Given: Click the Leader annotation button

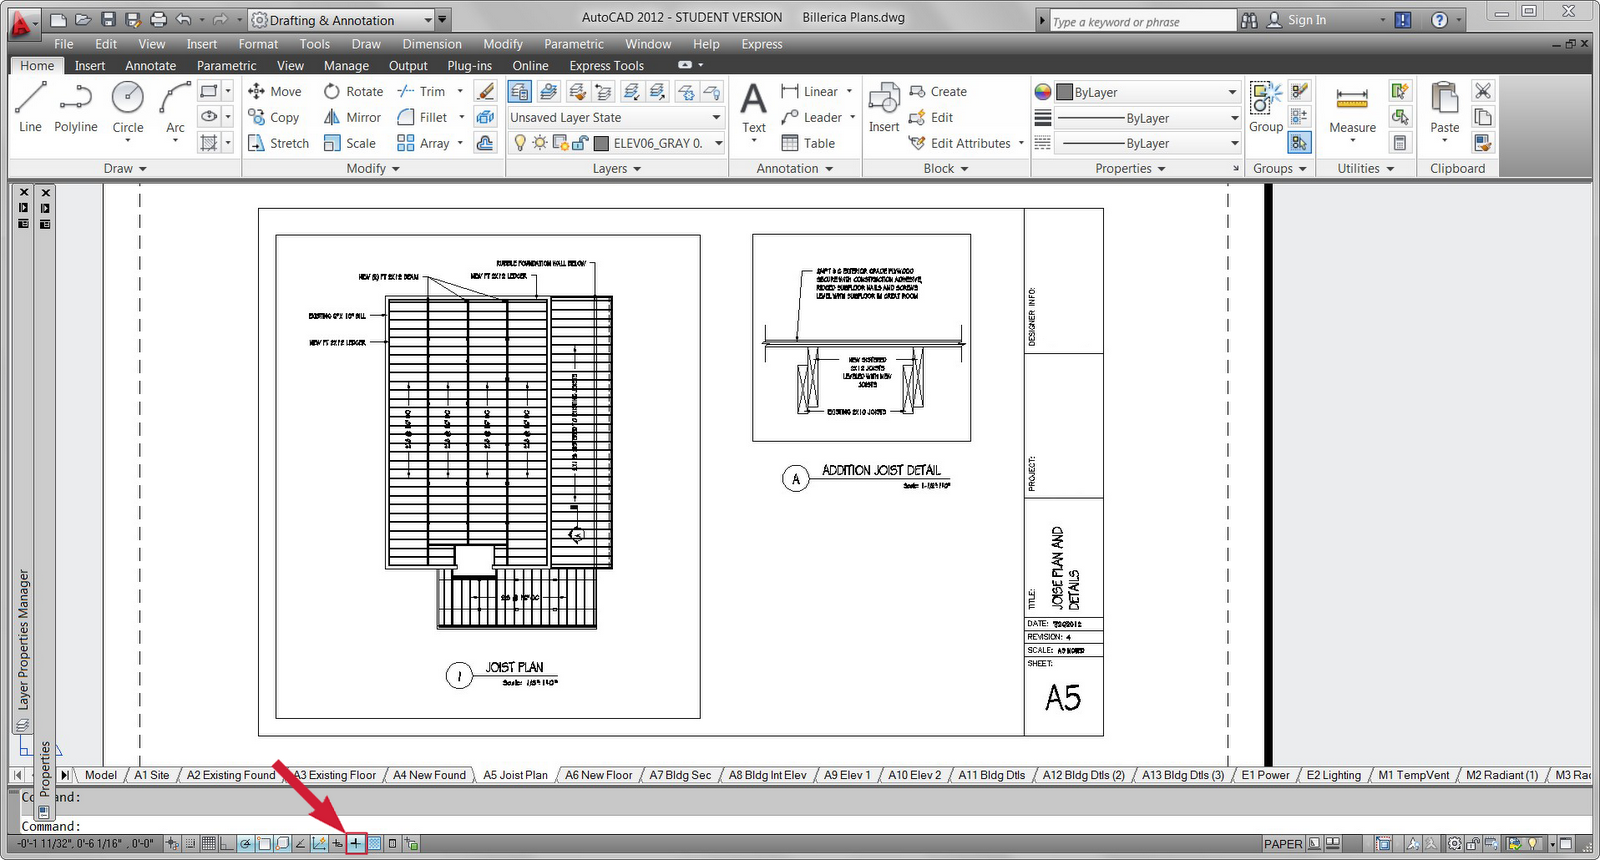Looking at the screenshot, I should [811, 117].
